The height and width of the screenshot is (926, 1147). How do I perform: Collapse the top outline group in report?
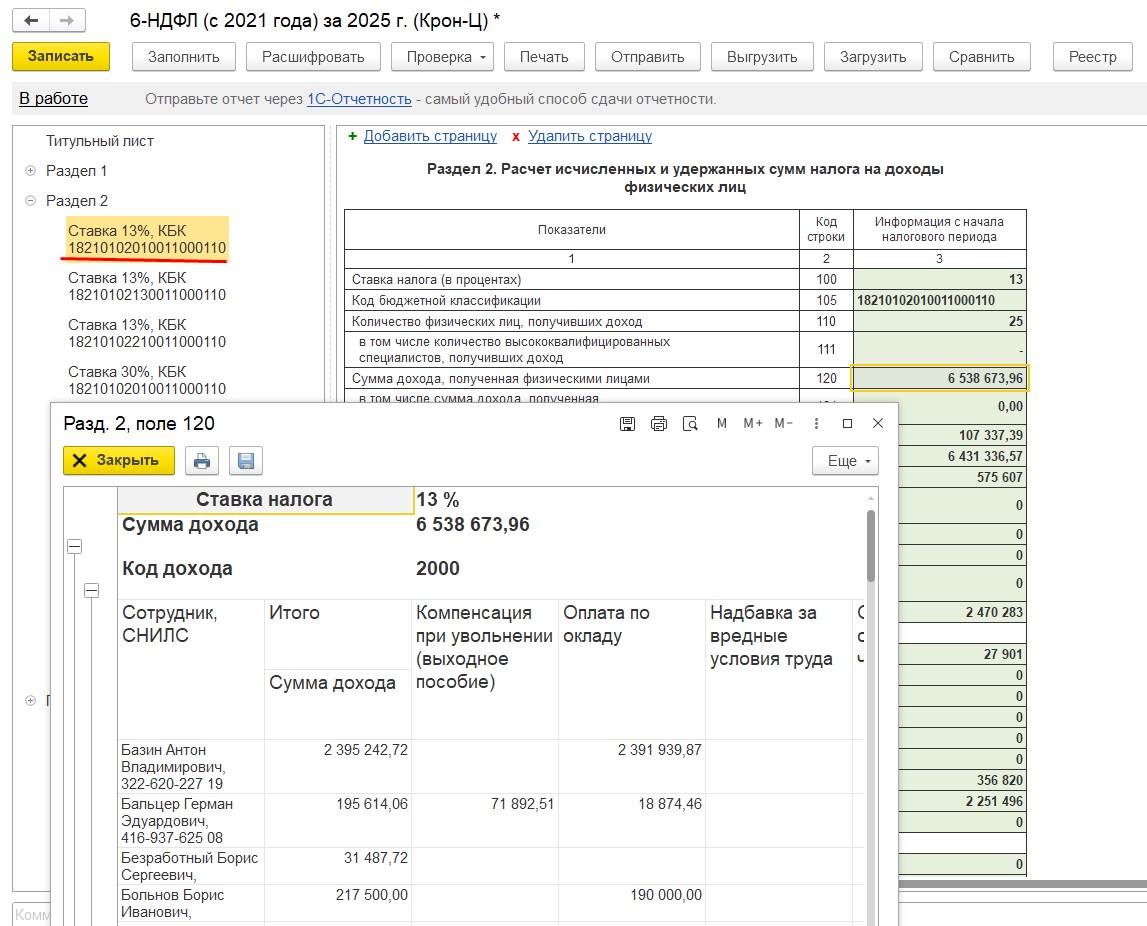[75, 547]
